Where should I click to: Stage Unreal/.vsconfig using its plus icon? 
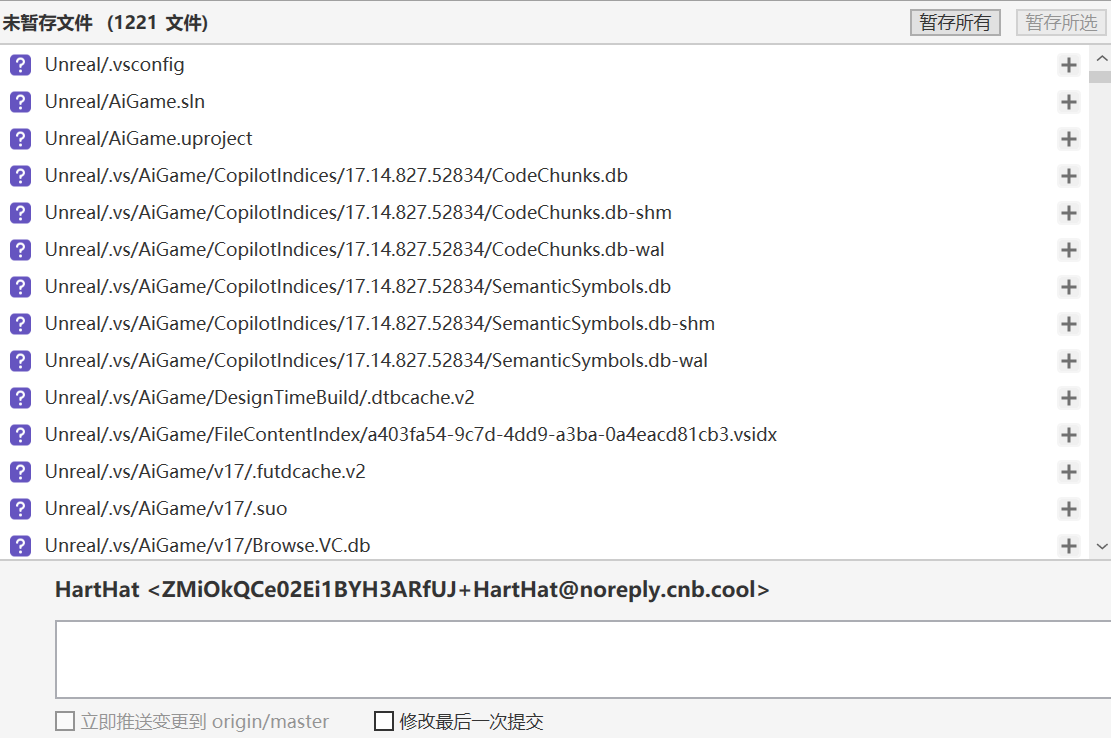[1068, 65]
